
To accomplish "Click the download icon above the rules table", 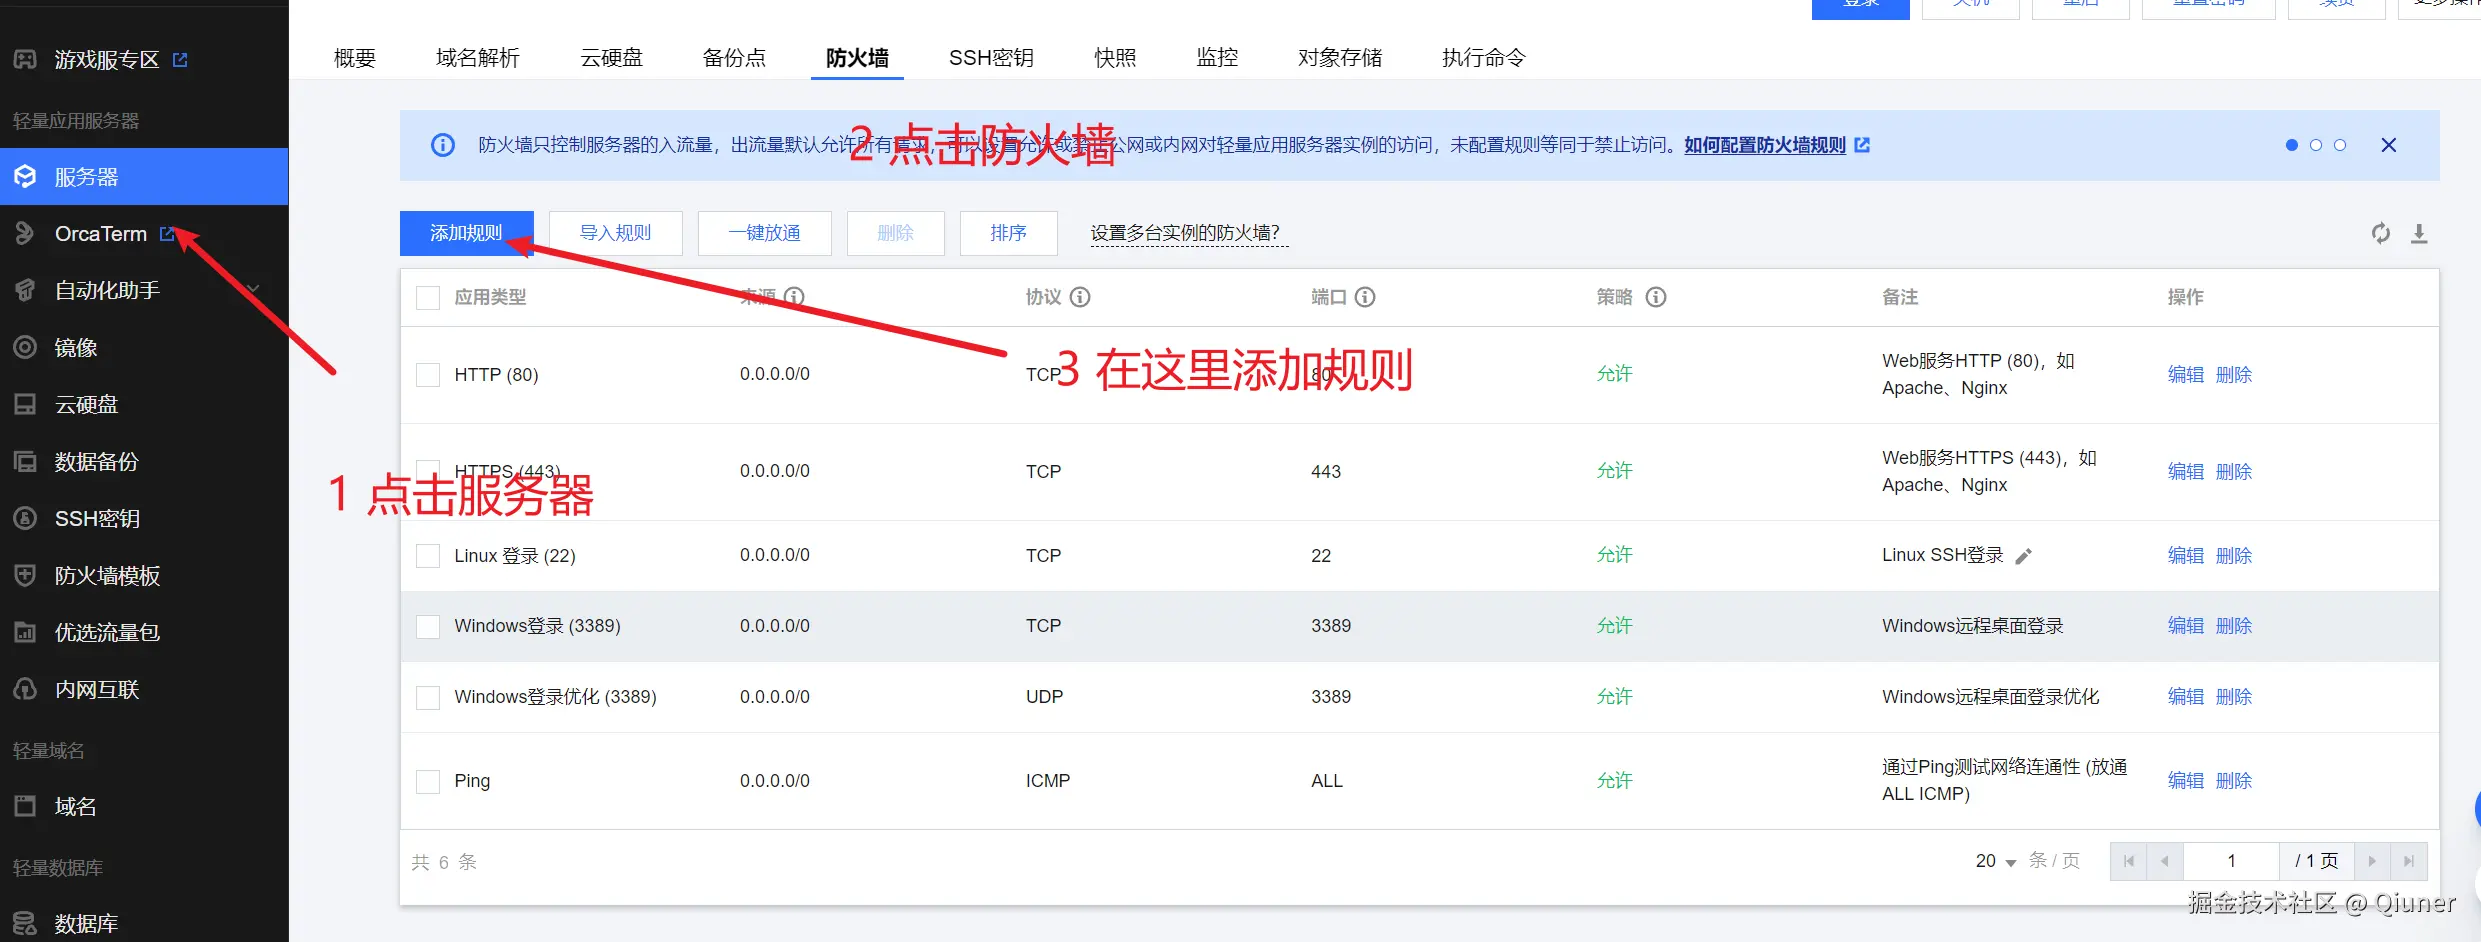I will tap(2419, 233).
